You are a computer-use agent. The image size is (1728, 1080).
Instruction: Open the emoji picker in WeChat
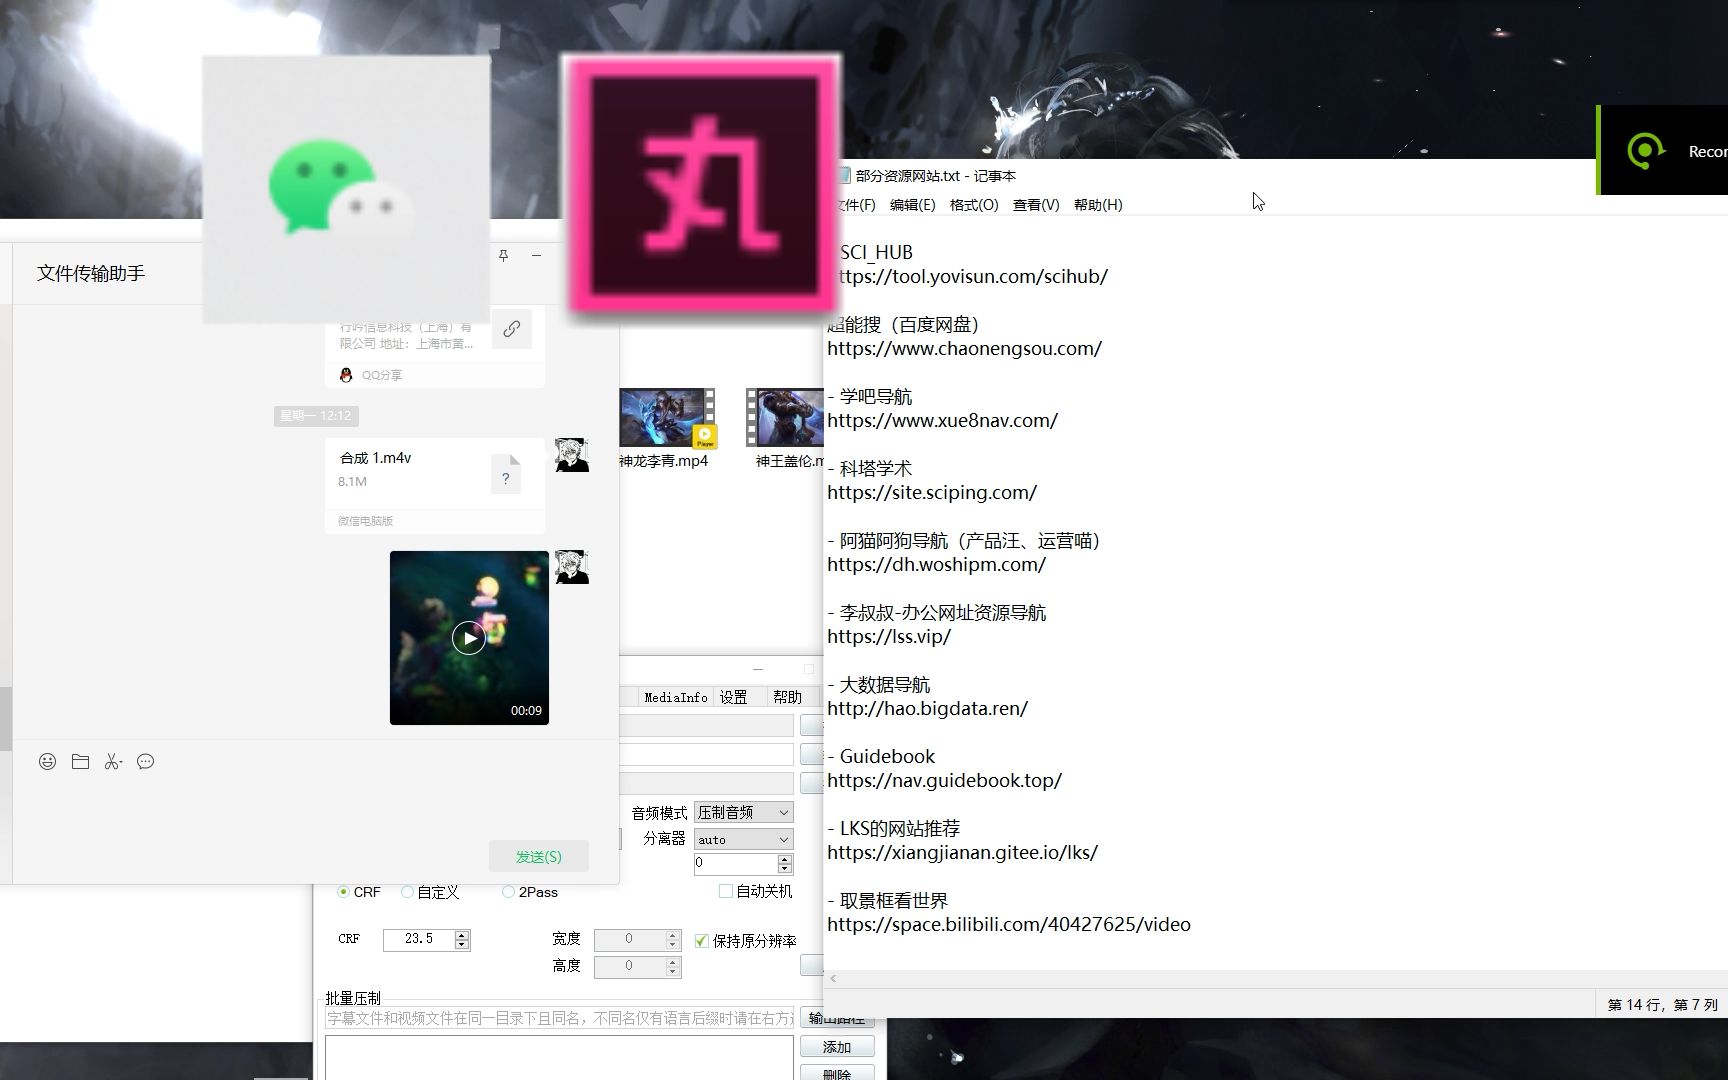[47, 762]
